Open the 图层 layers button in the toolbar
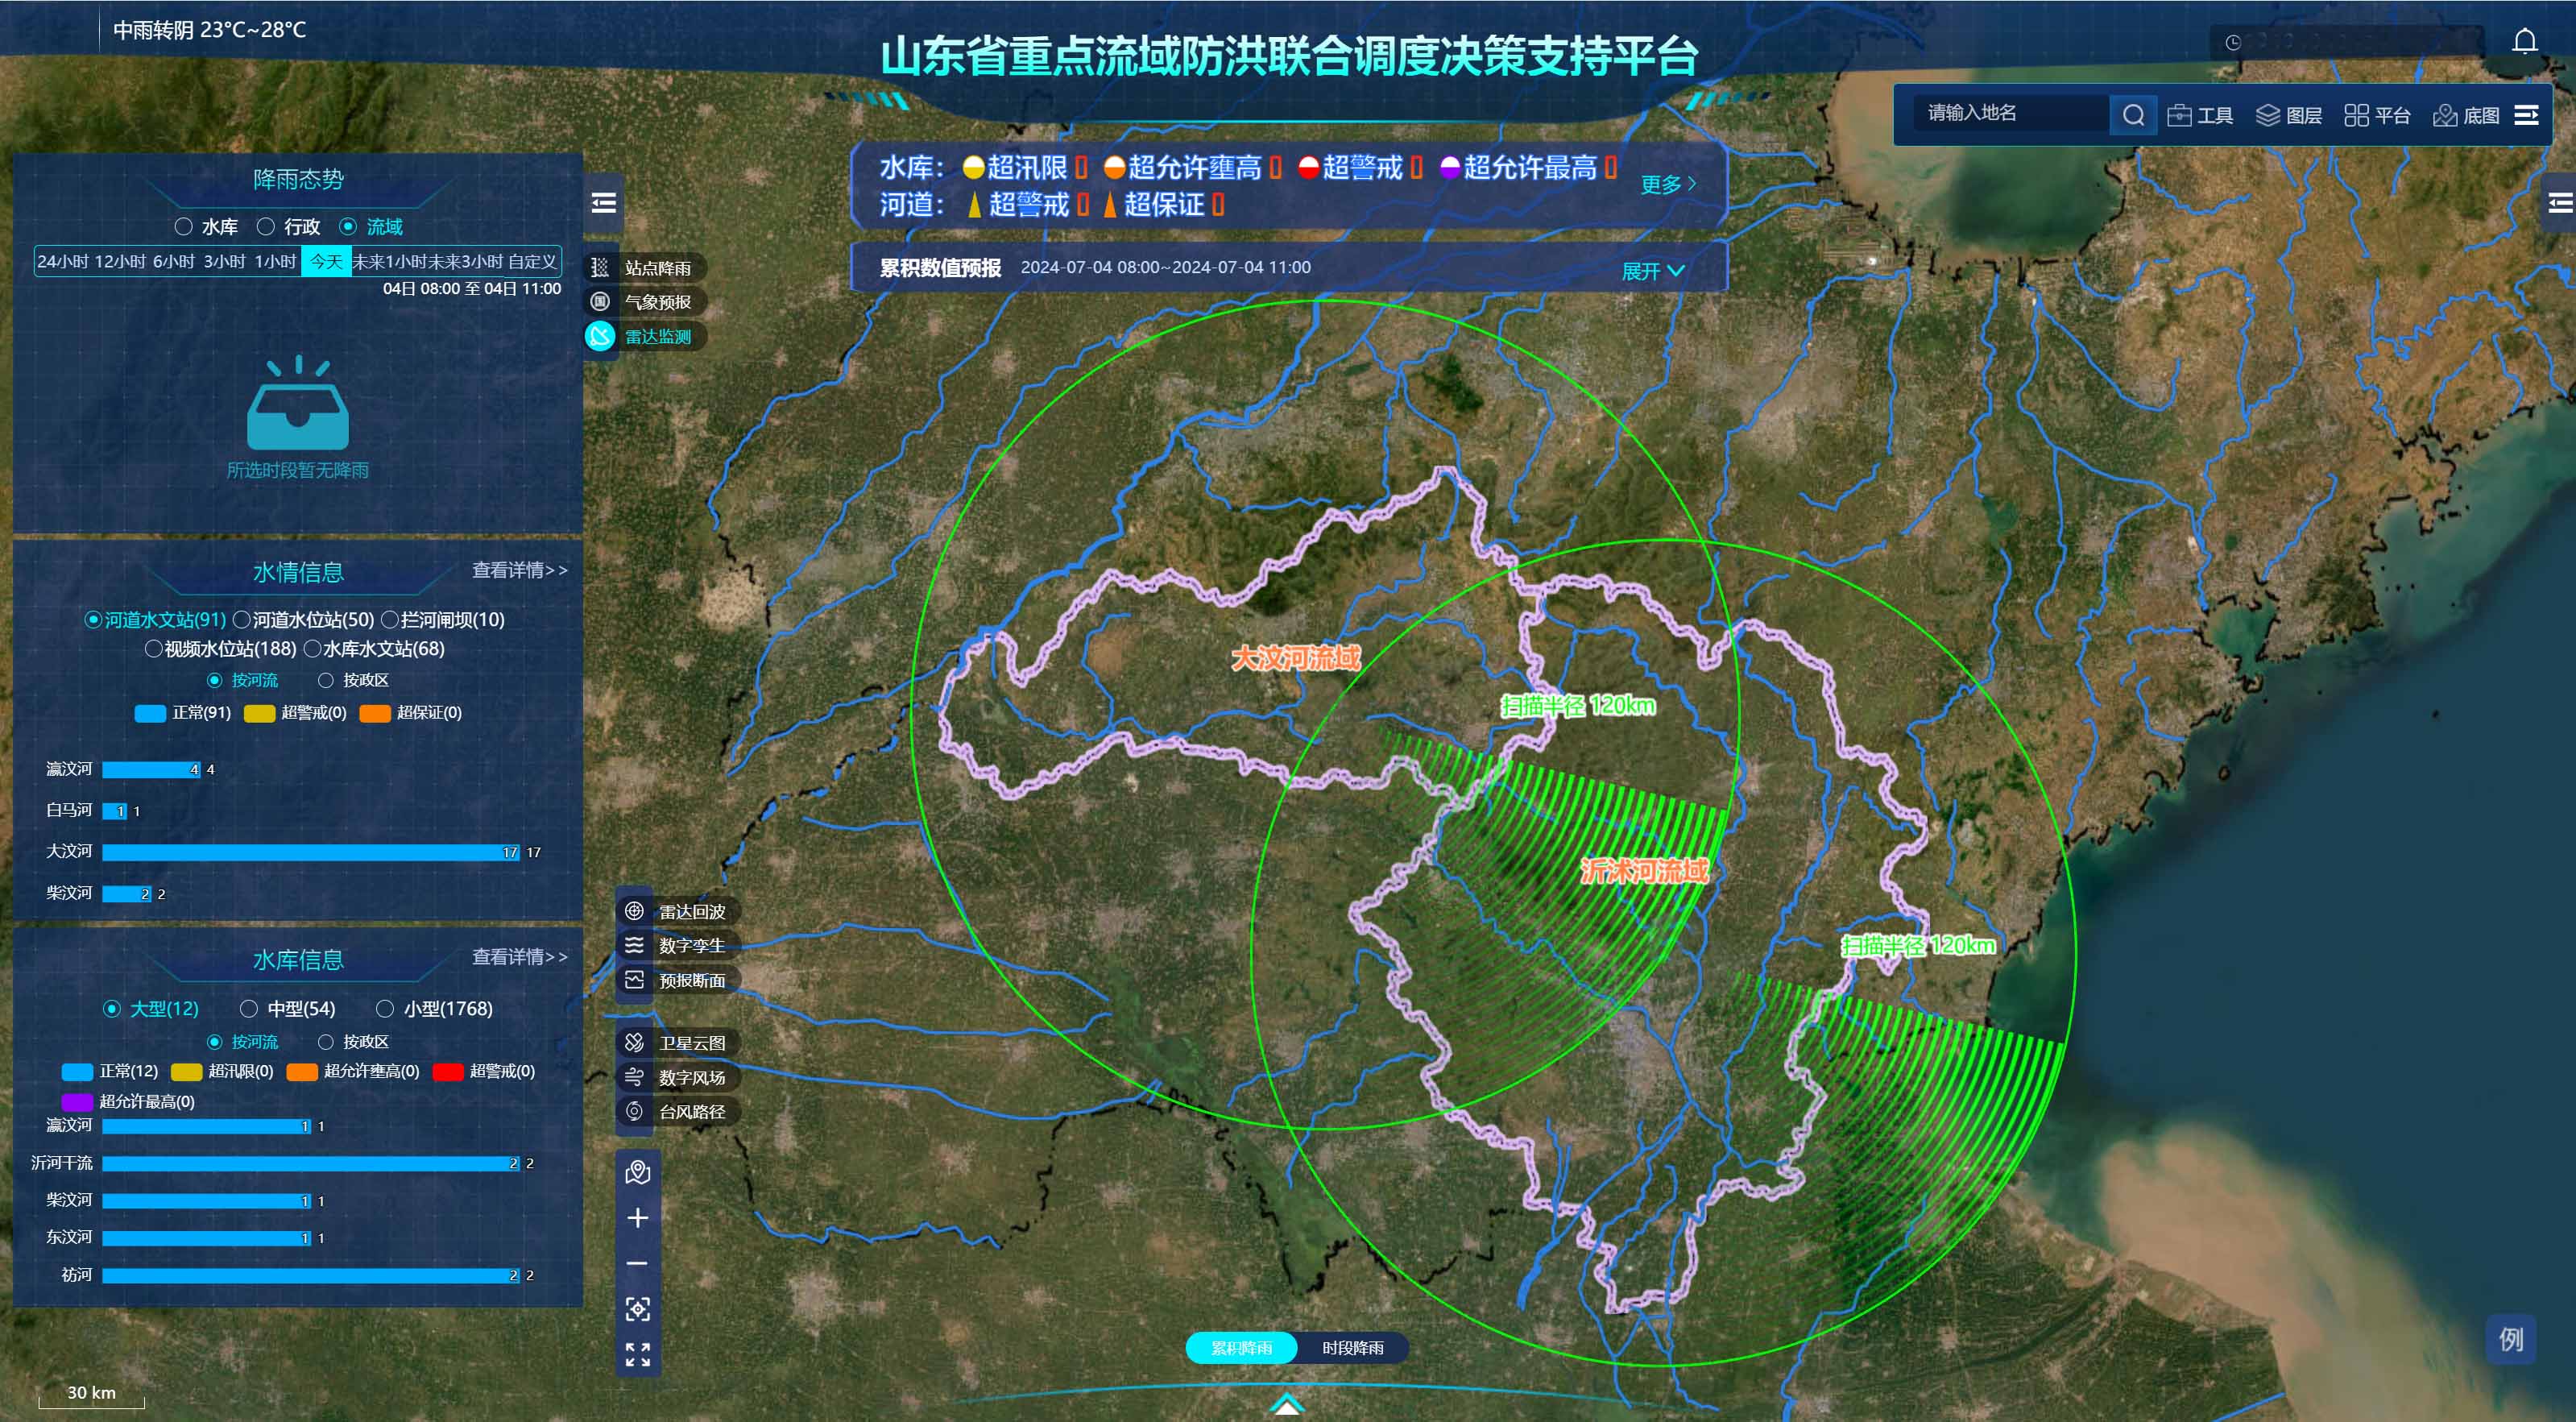The height and width of the screenshot is (1422, 2576). pyautogui.click(x=2289, y=116)
